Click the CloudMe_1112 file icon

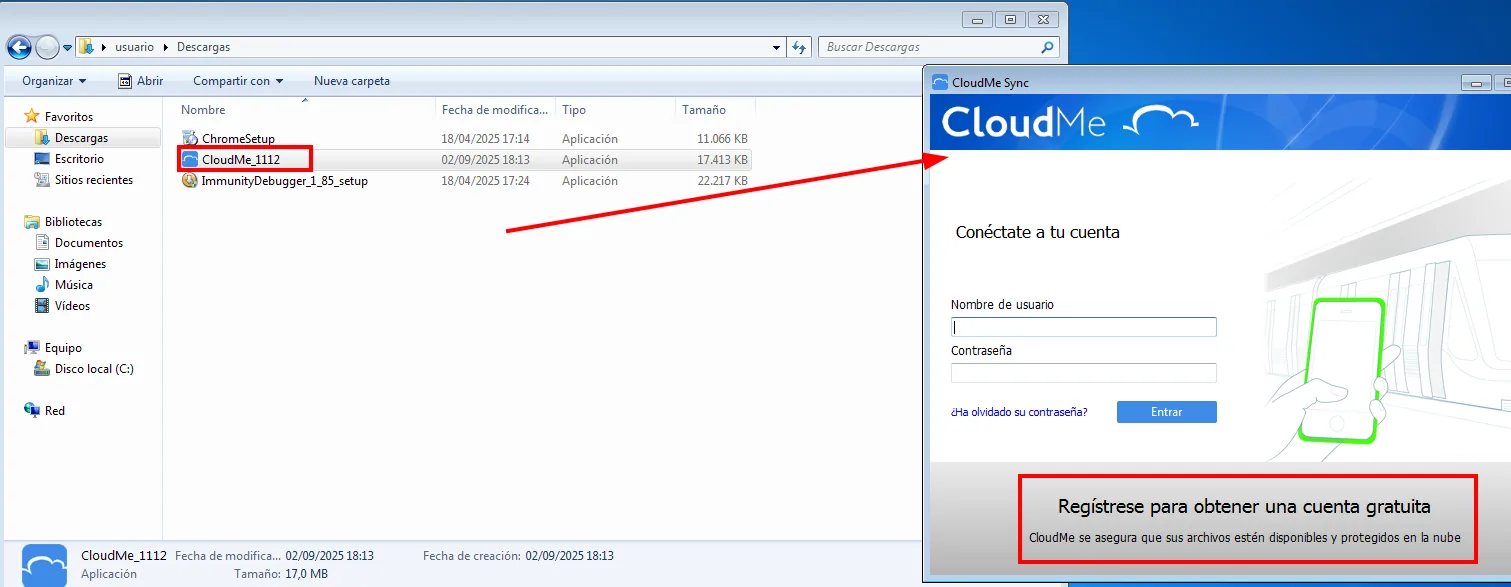click(x=190, y=160)
